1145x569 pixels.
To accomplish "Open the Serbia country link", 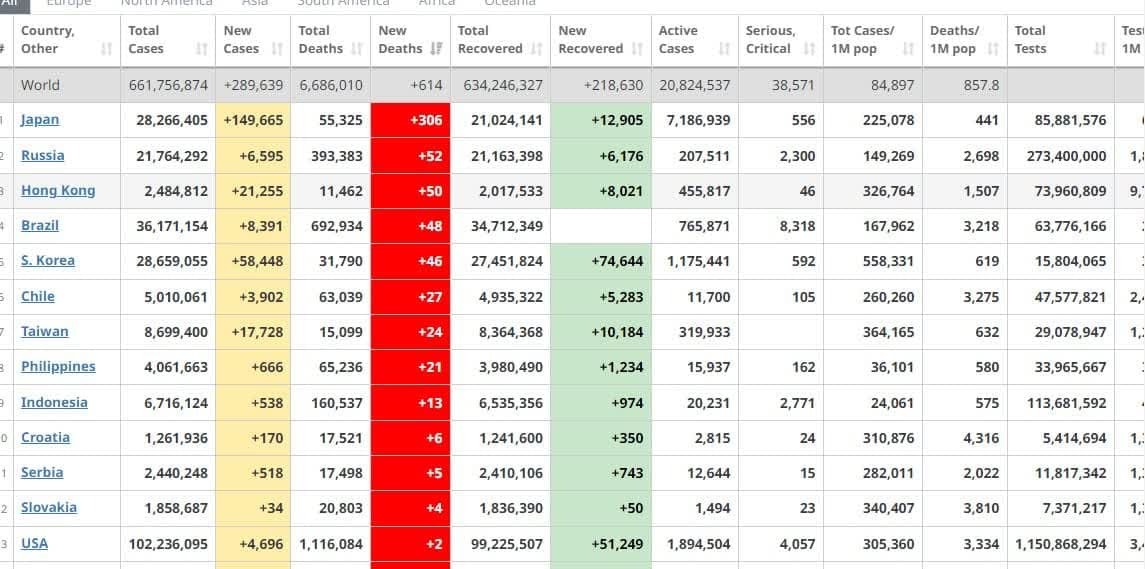I will (x=42, y=473).
